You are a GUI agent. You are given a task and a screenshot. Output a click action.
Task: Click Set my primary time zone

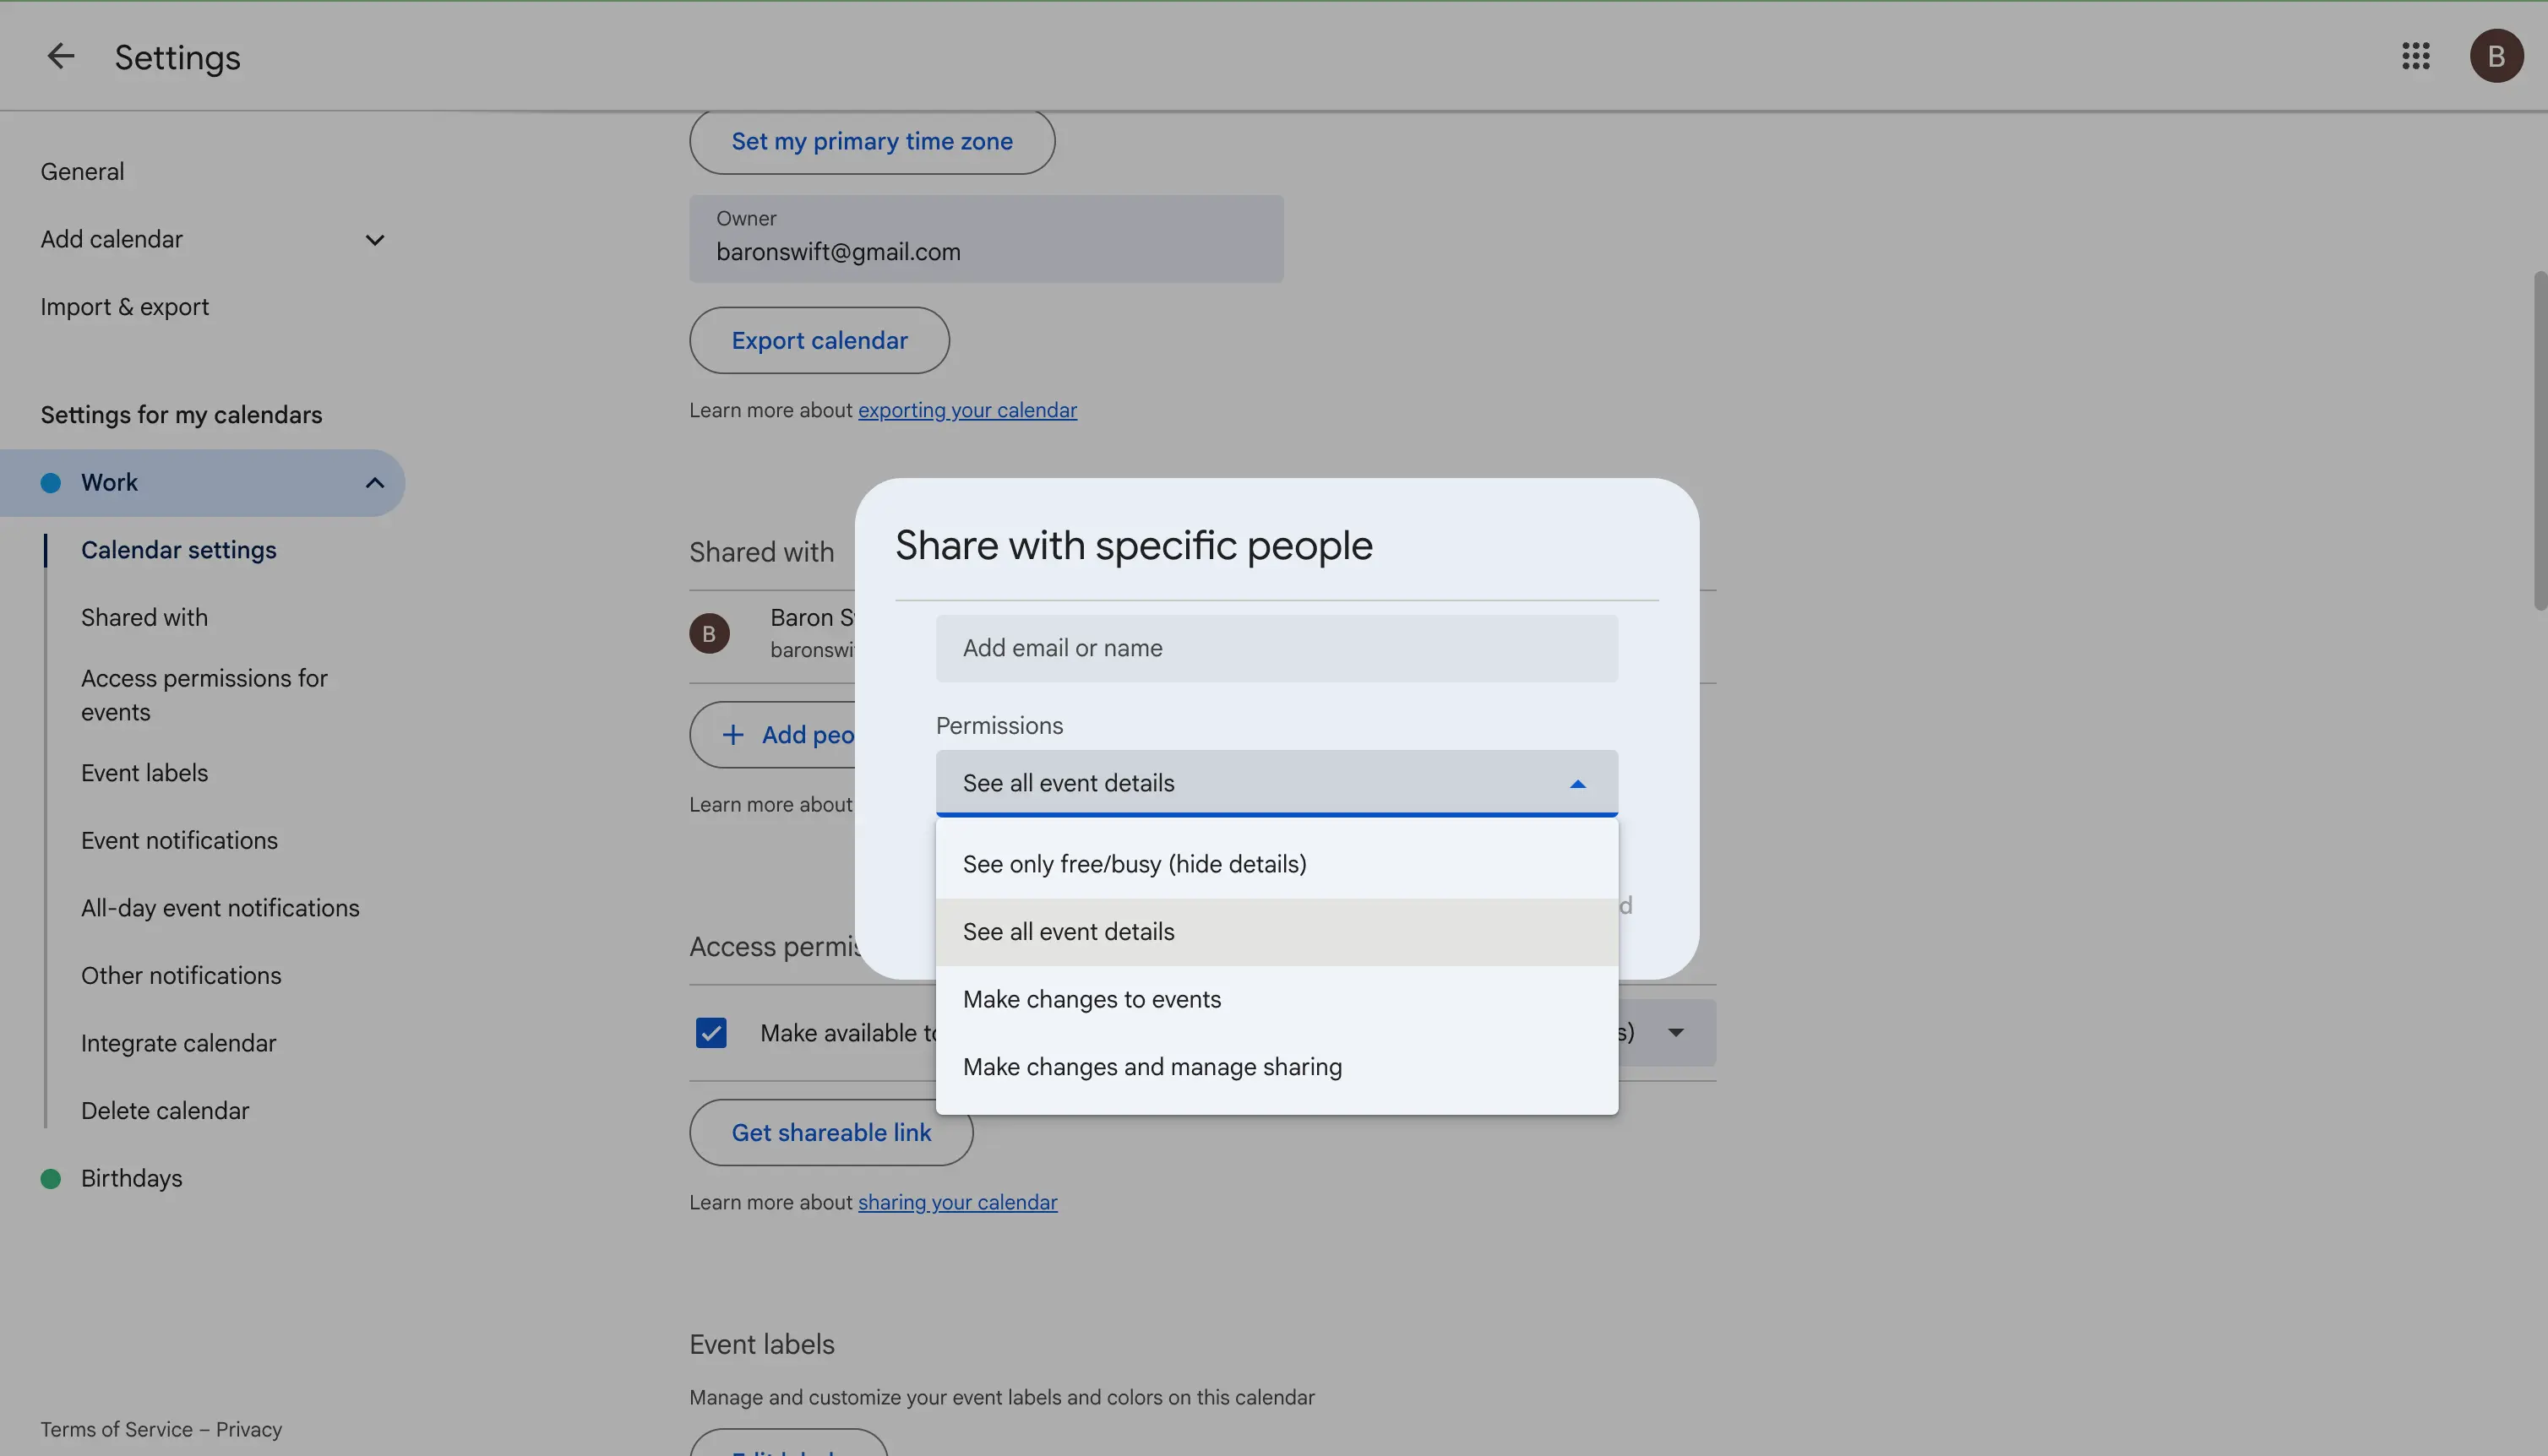871,141
